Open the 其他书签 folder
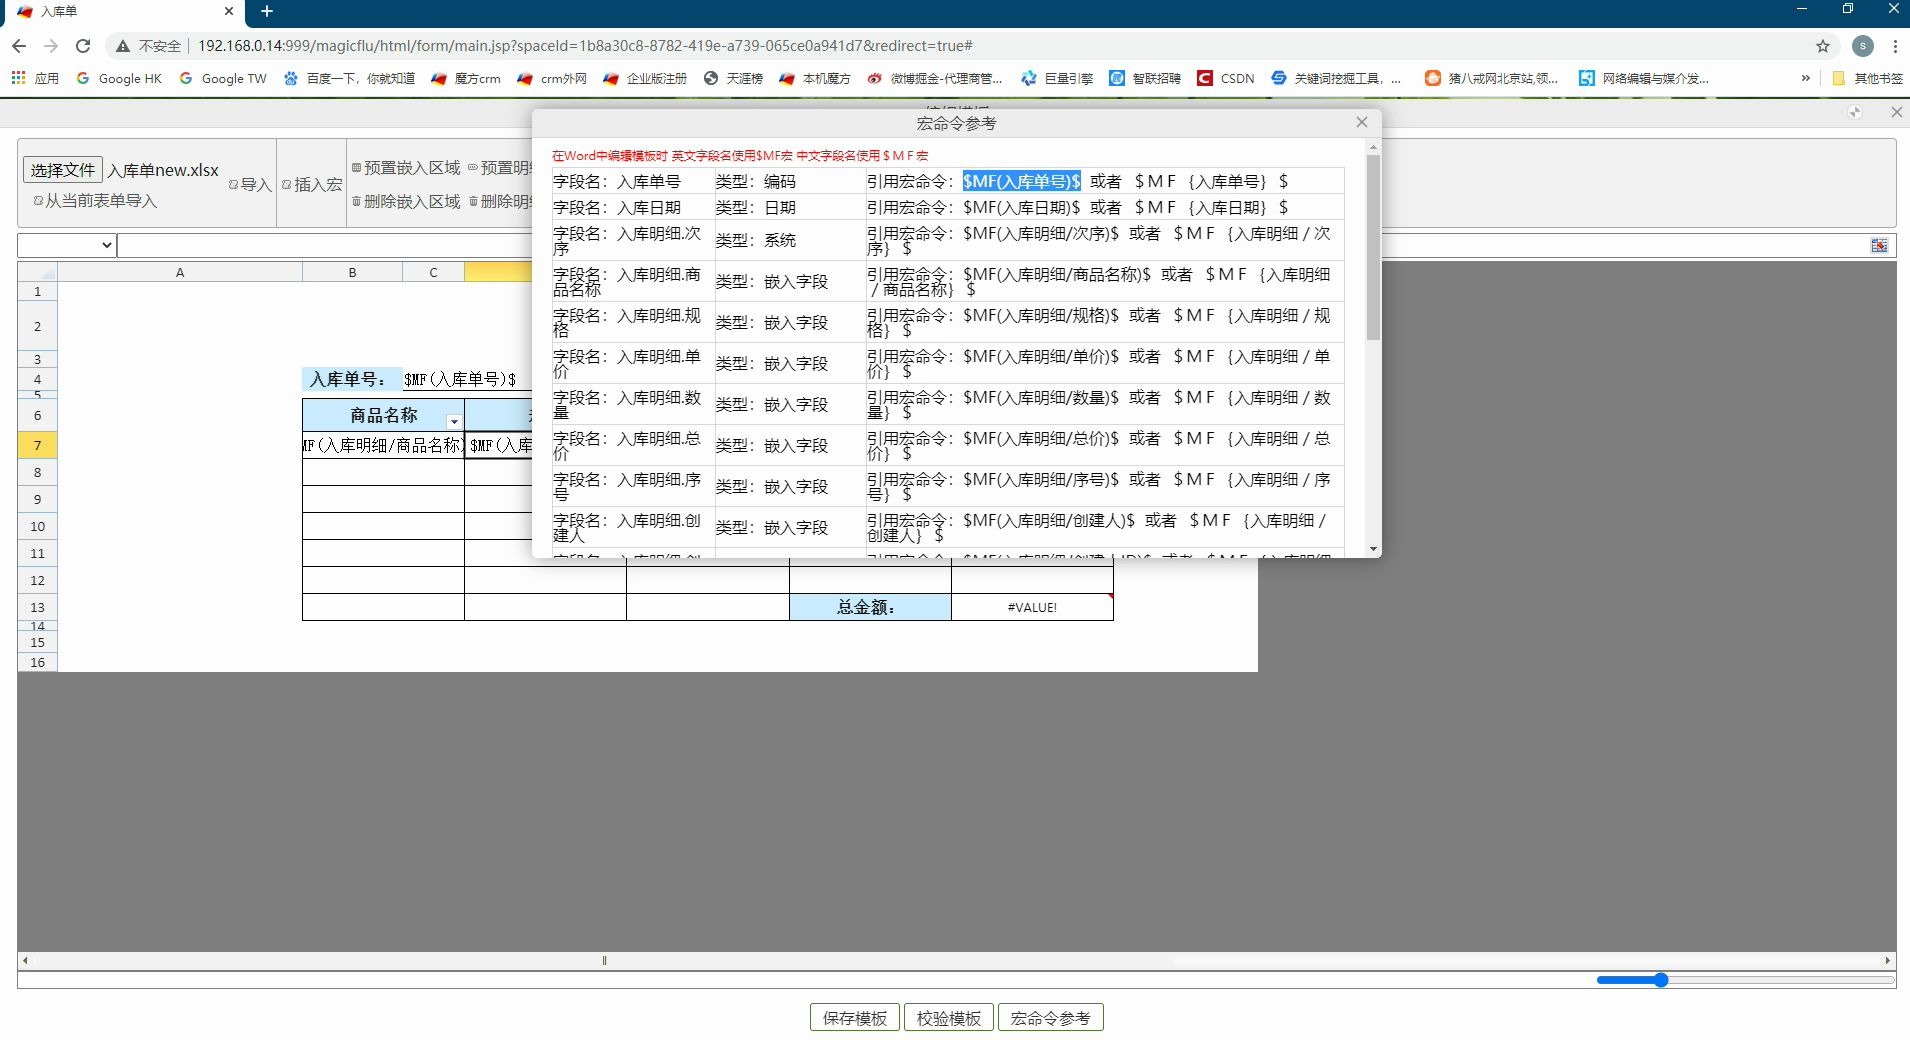1910x1040 pixels. tap(1867, 78)
